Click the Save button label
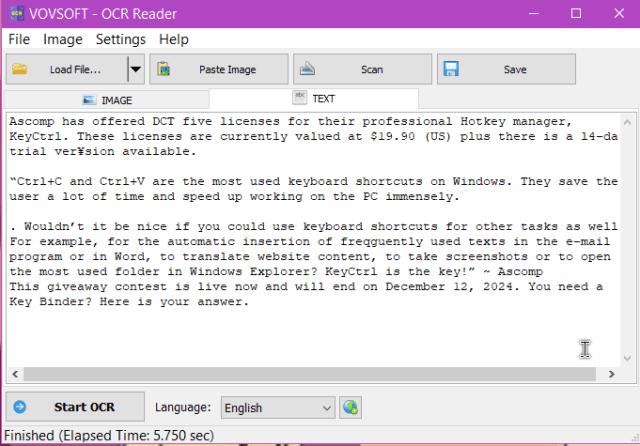This screenshot has width=640, height=446. pyautogui.click(x=515, y=69)
